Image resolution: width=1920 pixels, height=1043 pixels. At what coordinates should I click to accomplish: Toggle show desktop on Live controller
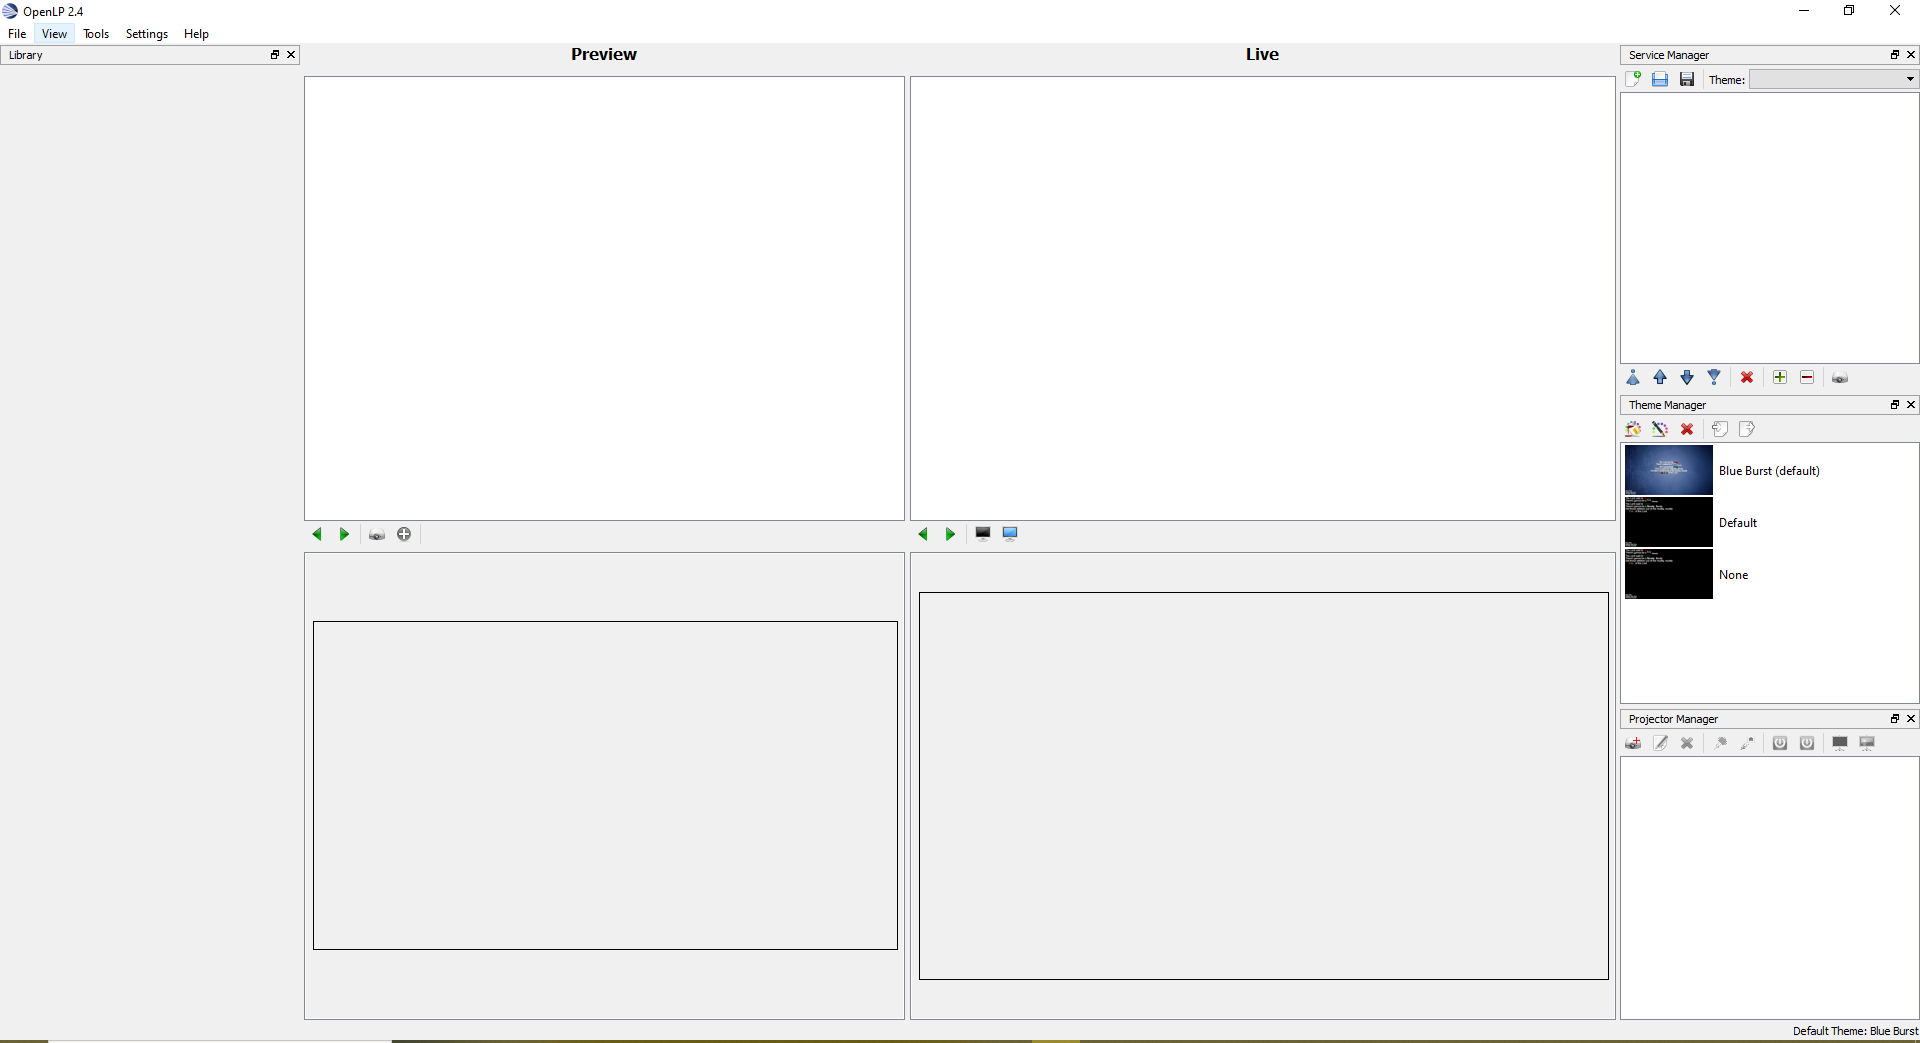(1010, 533)
